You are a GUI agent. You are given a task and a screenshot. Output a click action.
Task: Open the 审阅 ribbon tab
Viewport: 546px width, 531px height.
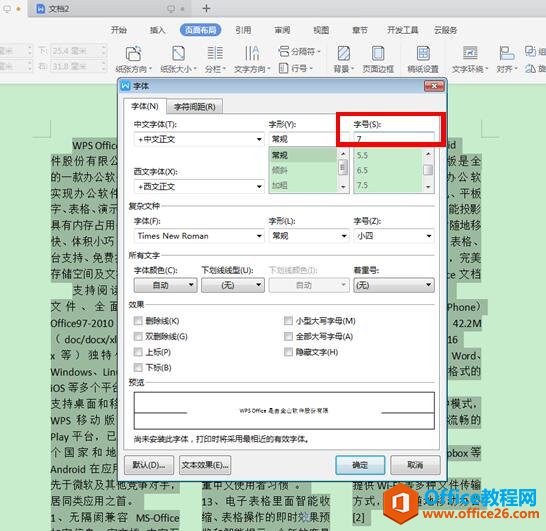click(282, 30)
